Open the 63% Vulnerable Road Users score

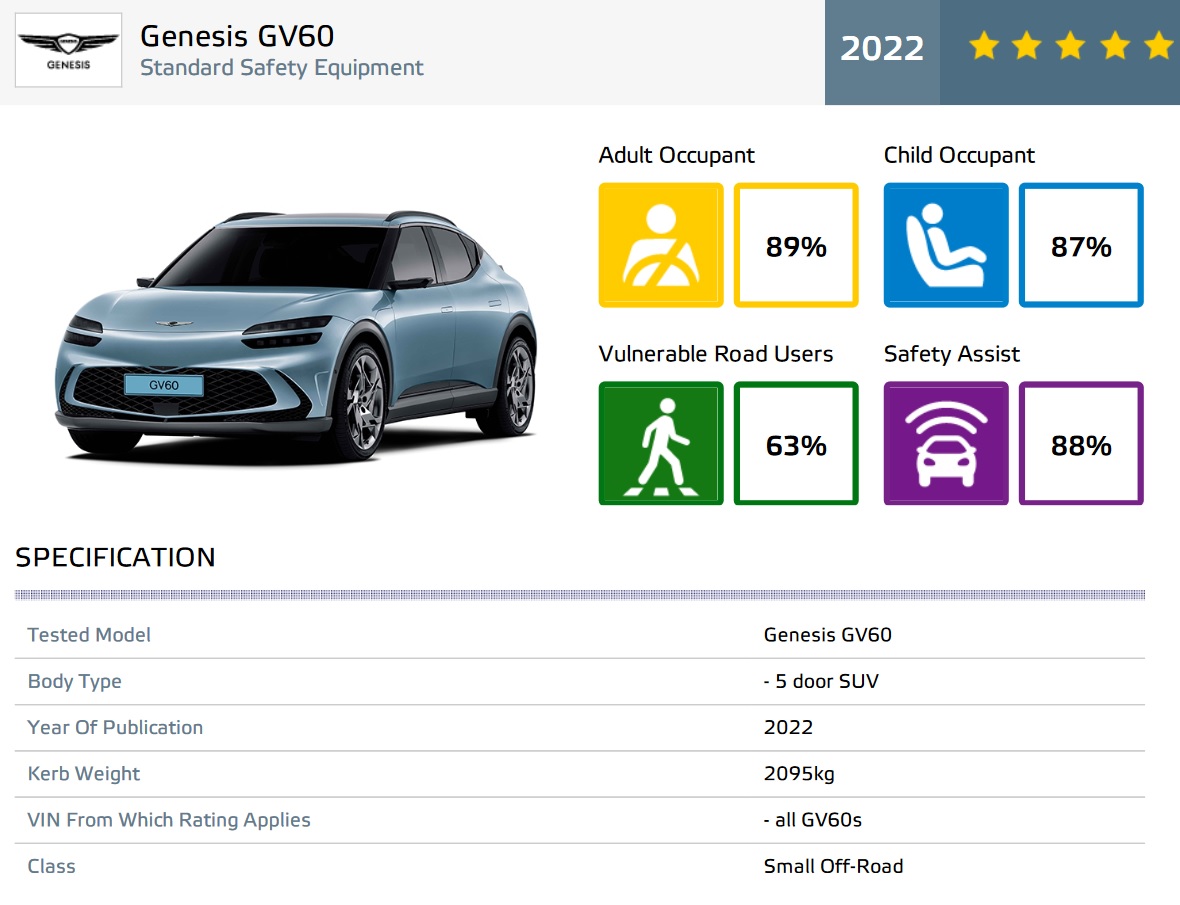[796, 444]
